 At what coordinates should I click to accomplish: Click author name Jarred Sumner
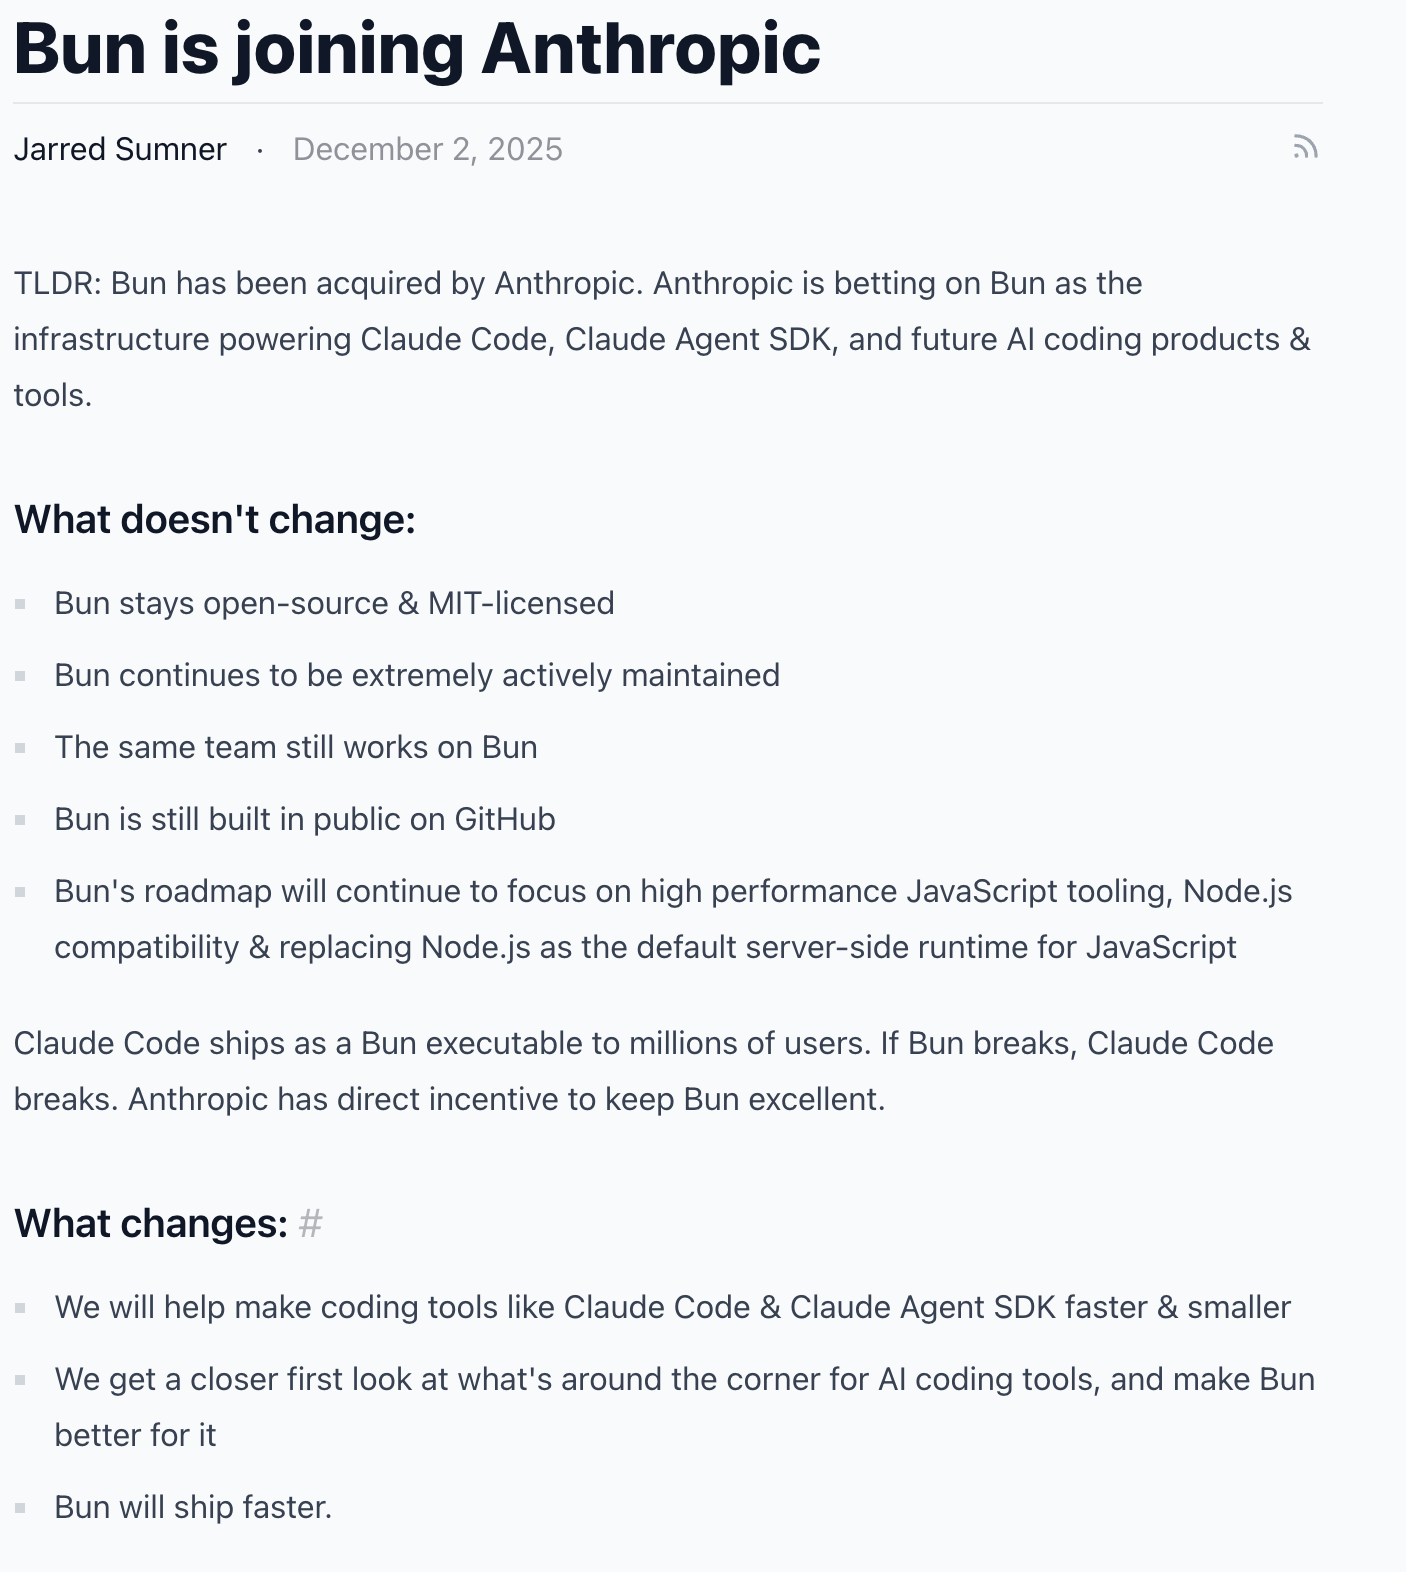tap(120, 149)
